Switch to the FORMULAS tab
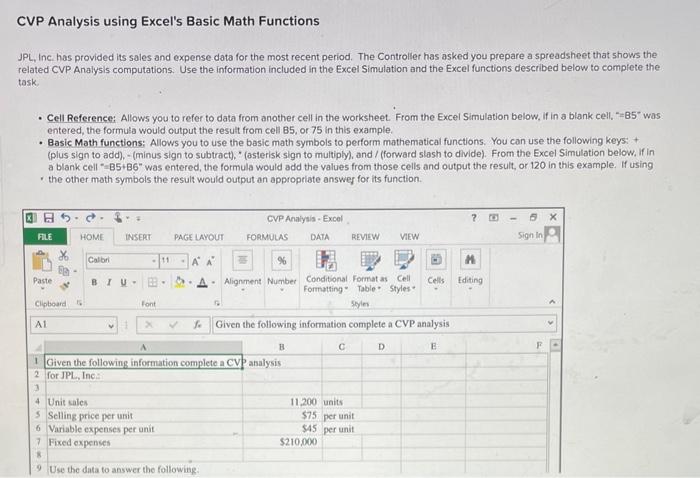700x478 pixels. point(267,237)
